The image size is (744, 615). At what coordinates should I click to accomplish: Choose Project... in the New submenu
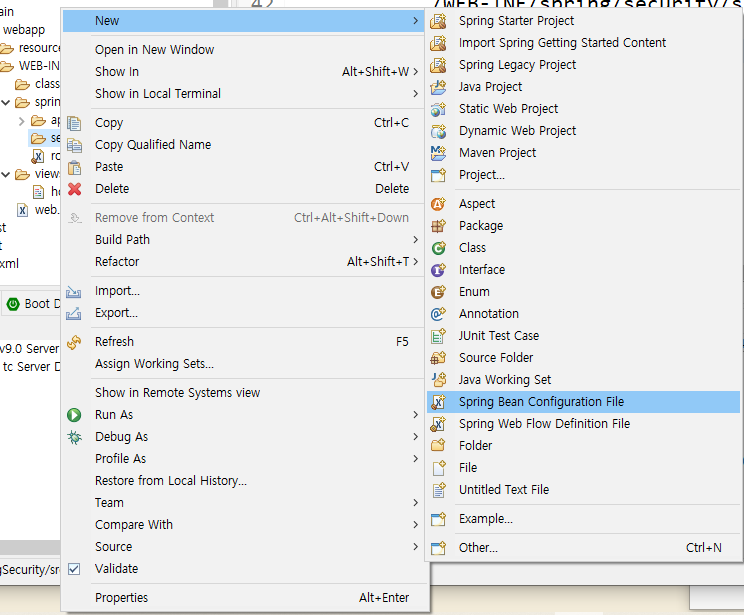coord(482,175)
